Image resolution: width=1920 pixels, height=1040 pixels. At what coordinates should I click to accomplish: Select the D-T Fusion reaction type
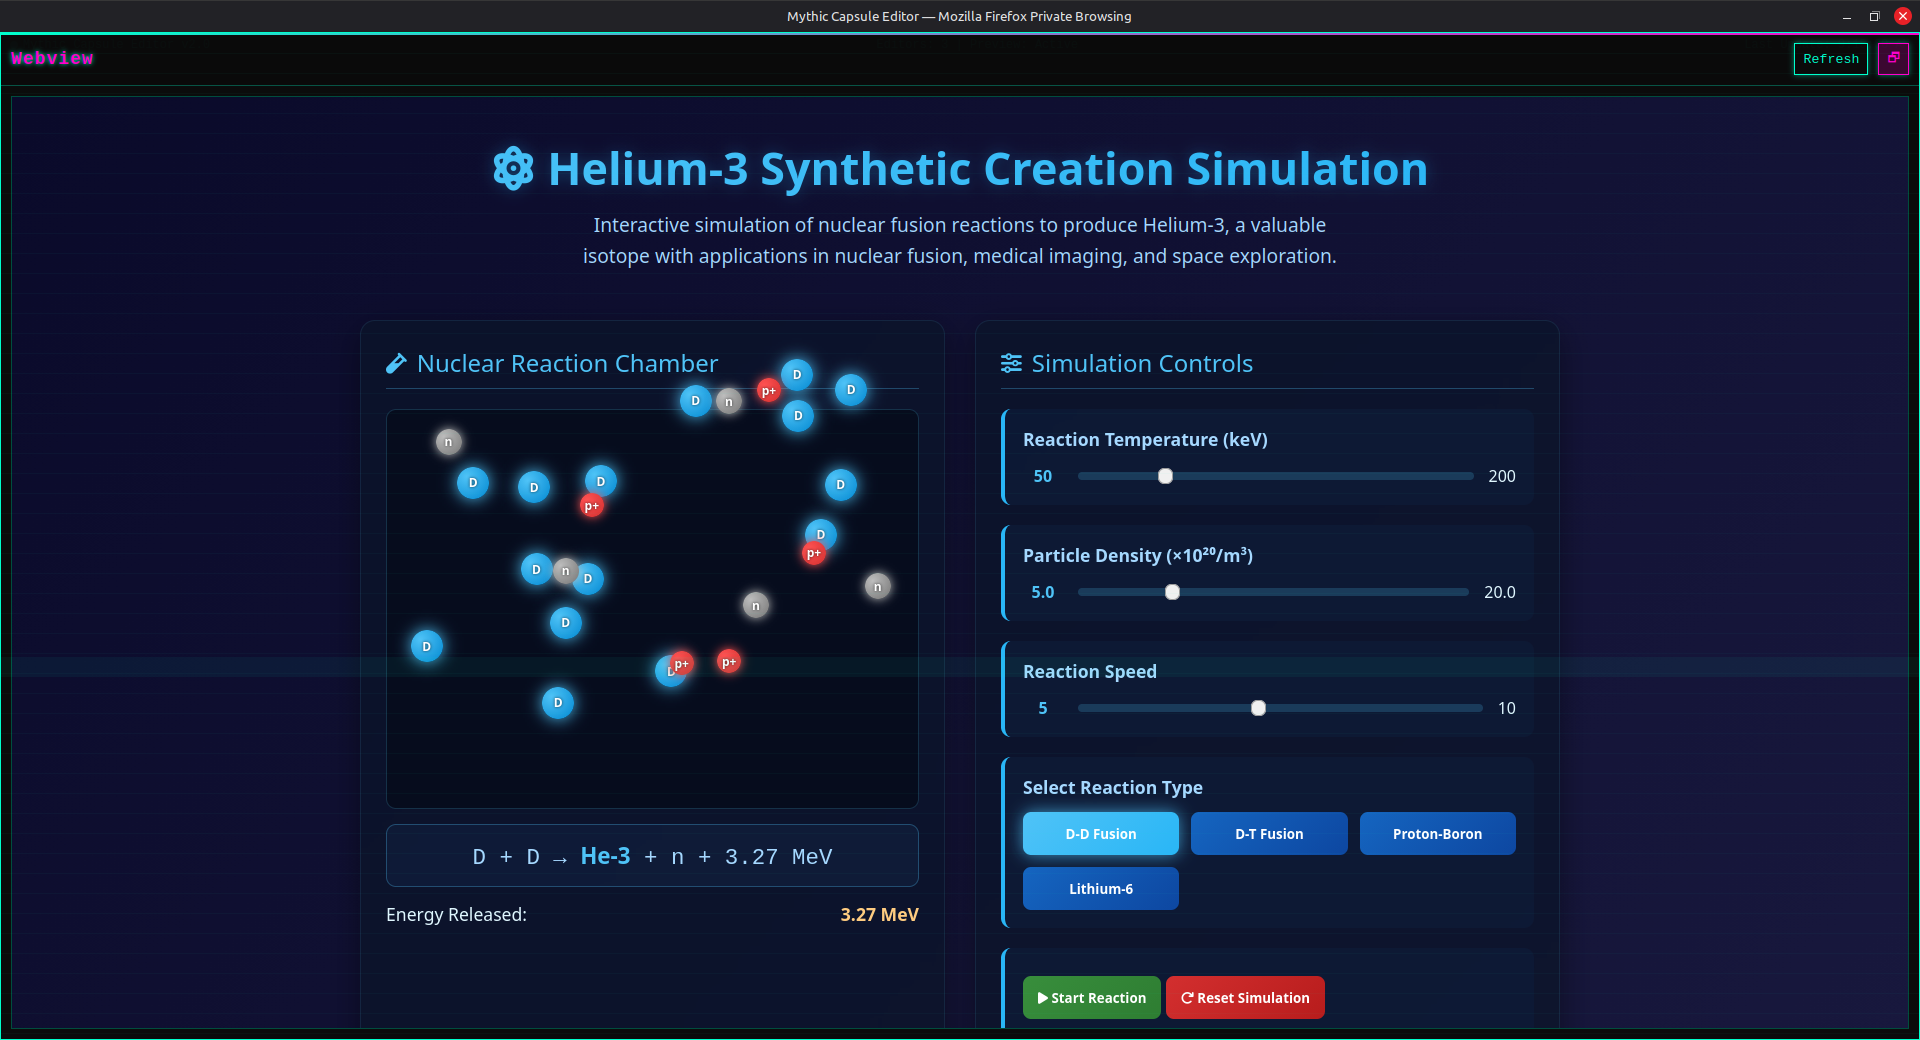[x=1268, y=833]
